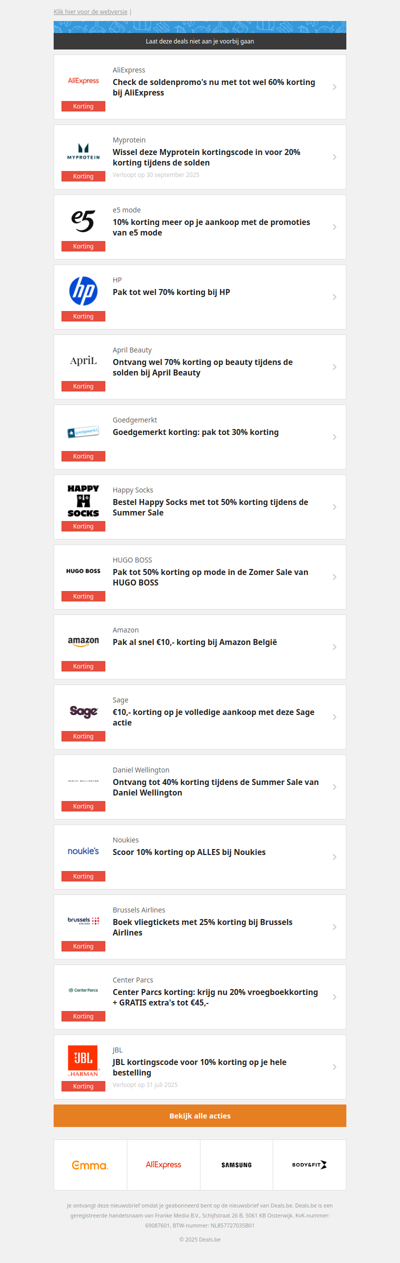Click the Body&Fit logo in footer
This screenshot has width=400, height=1263.
pos(310,1165)
